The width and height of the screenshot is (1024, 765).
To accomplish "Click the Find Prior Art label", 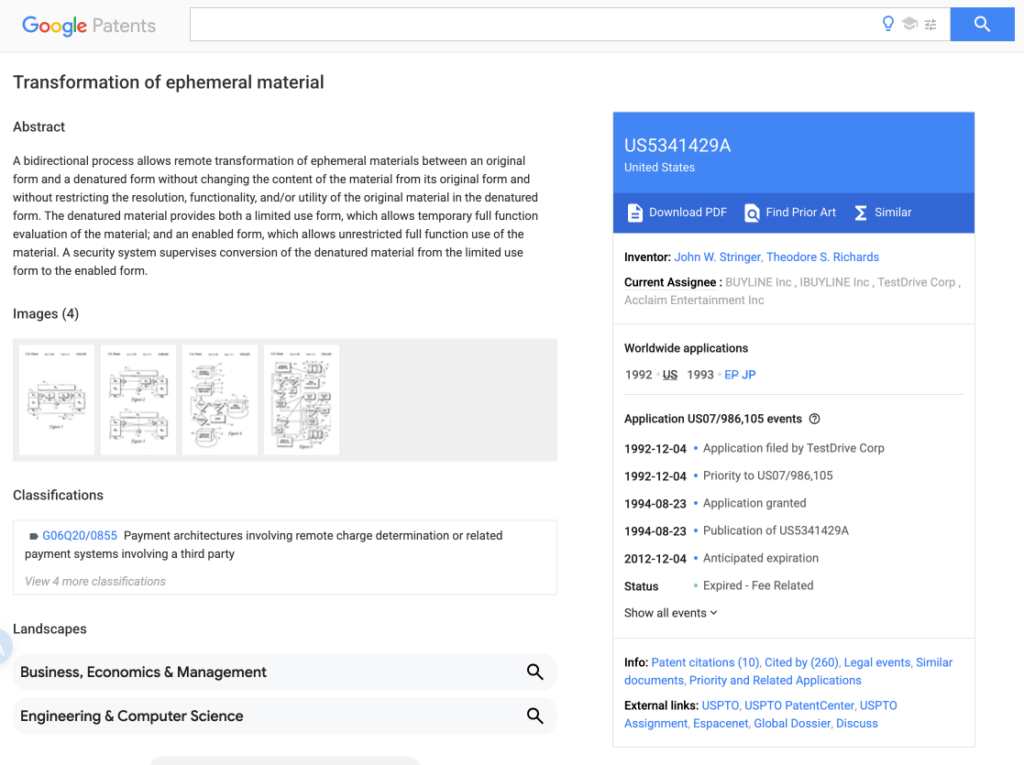I will pyautogui.click(x=801, y=212).
